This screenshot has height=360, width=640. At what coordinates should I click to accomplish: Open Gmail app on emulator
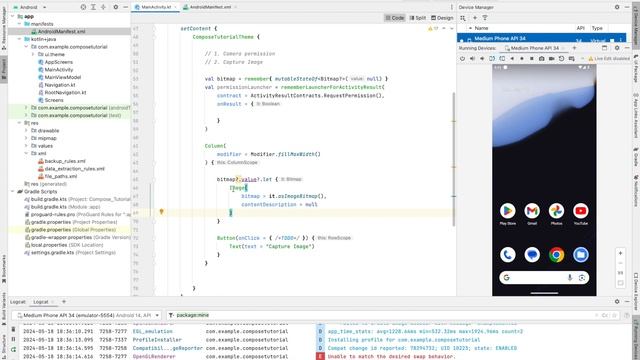(532, 211)
